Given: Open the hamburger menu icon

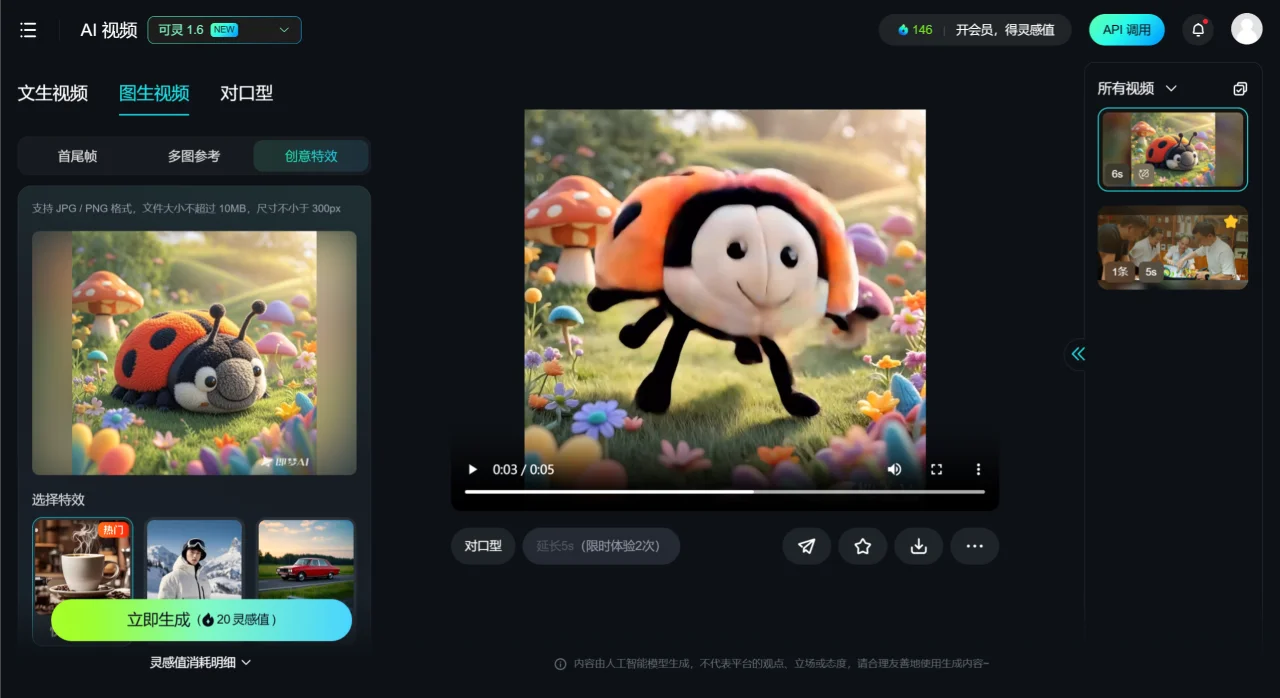Looking at the screenshot, I should tap(28, 30).
